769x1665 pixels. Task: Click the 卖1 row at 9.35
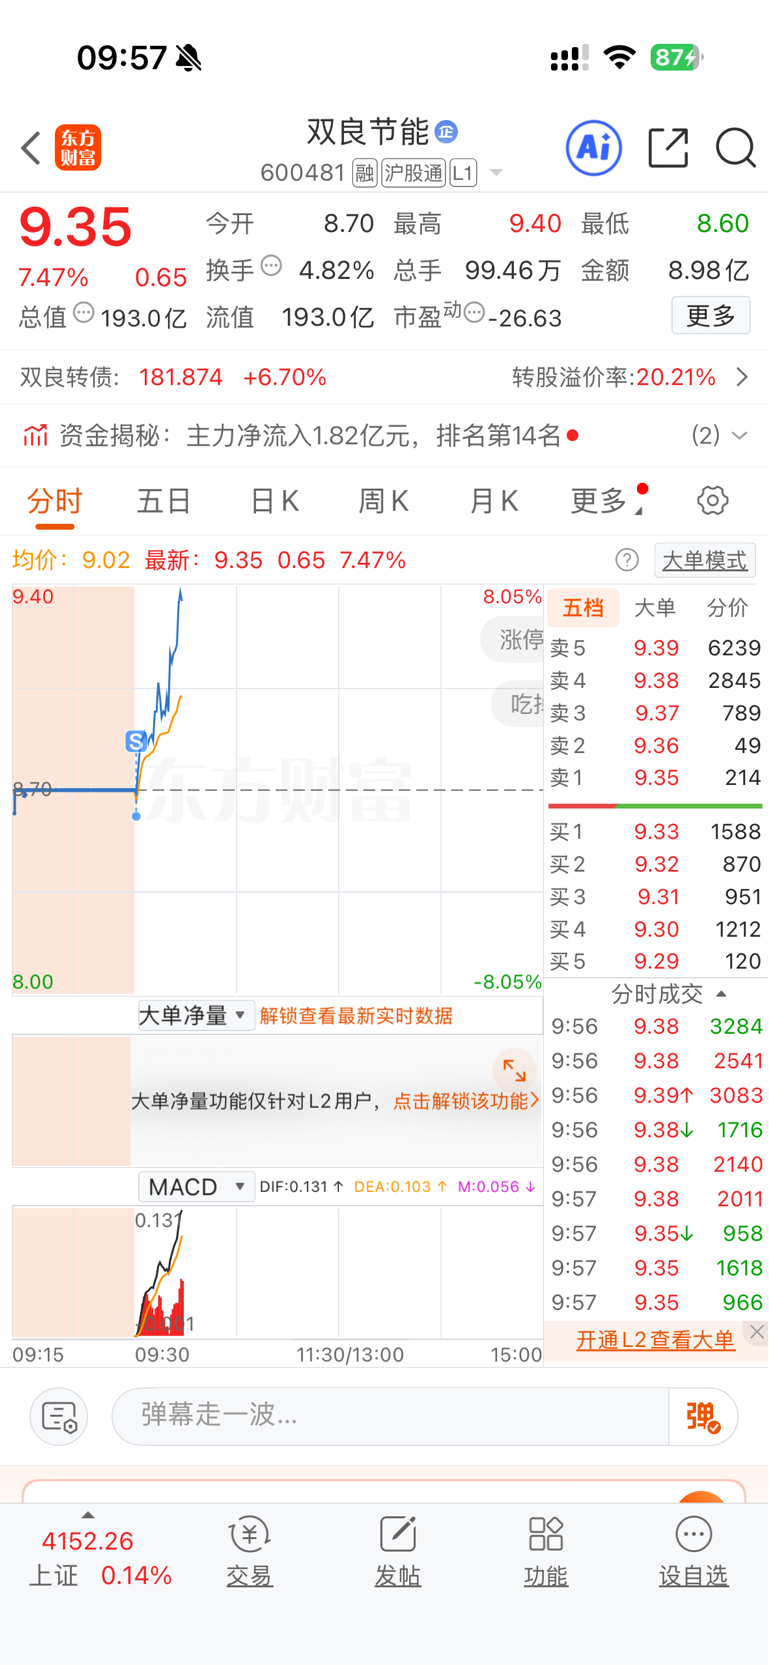coord(655,777)
